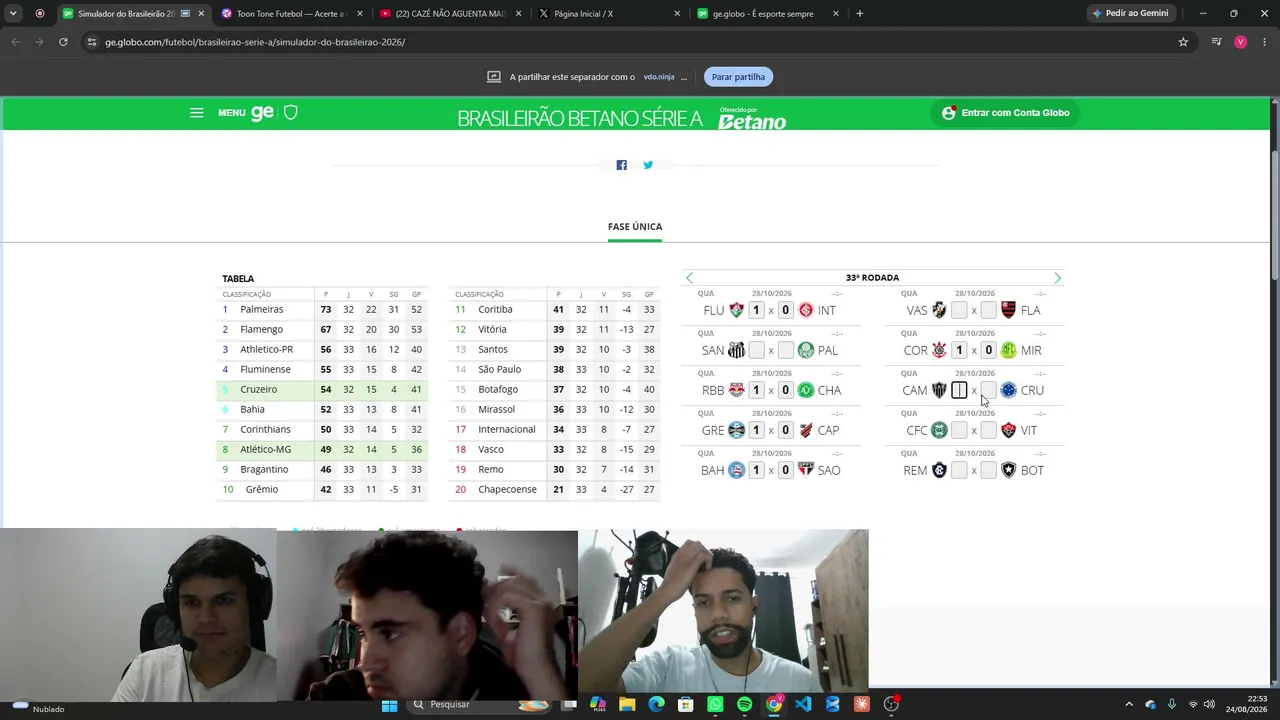Image resolution: width=1280 pixels, height=720 pixels.
Task: Click Palmeiras away score box
Action: [x=786, y=350]
